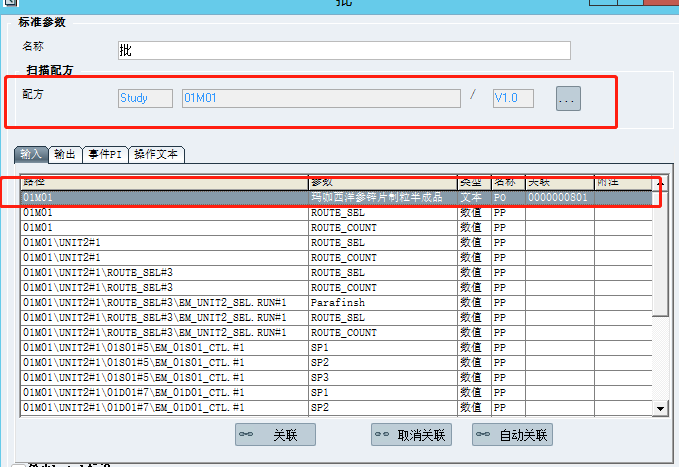Switch to the 输出 tab
679x467 pixels.
tap(65, 154)
